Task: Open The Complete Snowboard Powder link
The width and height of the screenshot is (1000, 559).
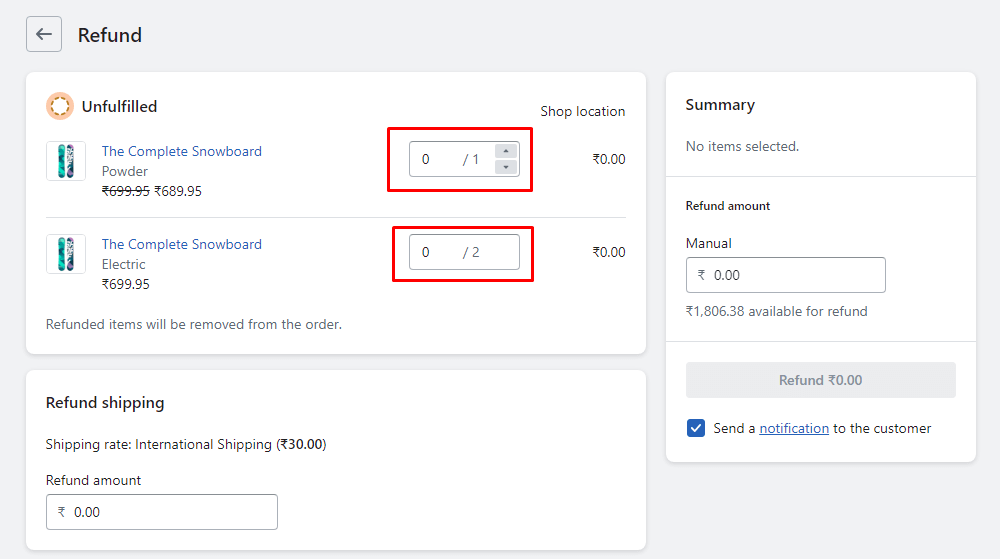Action: click(181, 151)
